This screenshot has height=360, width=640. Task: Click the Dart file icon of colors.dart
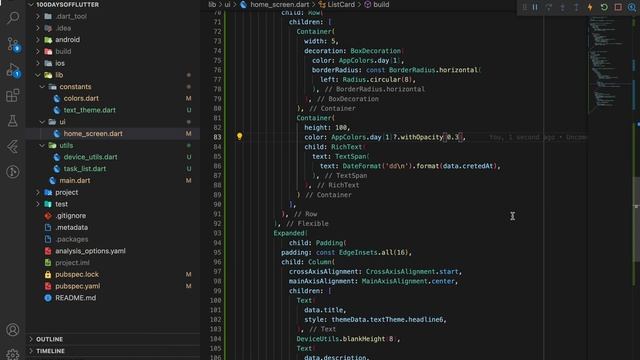pyautogui.click(x=57, y=98)
